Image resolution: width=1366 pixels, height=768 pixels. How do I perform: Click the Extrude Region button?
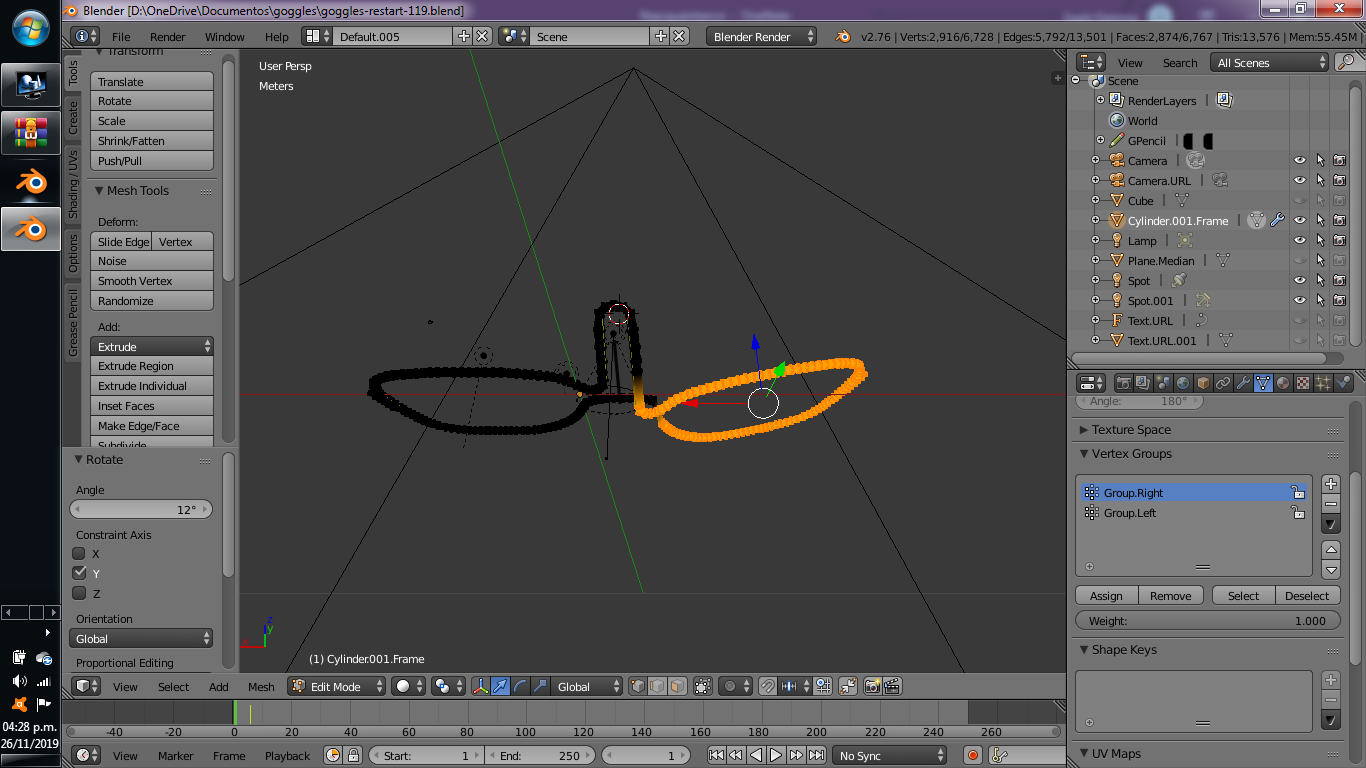coord(152,366)
